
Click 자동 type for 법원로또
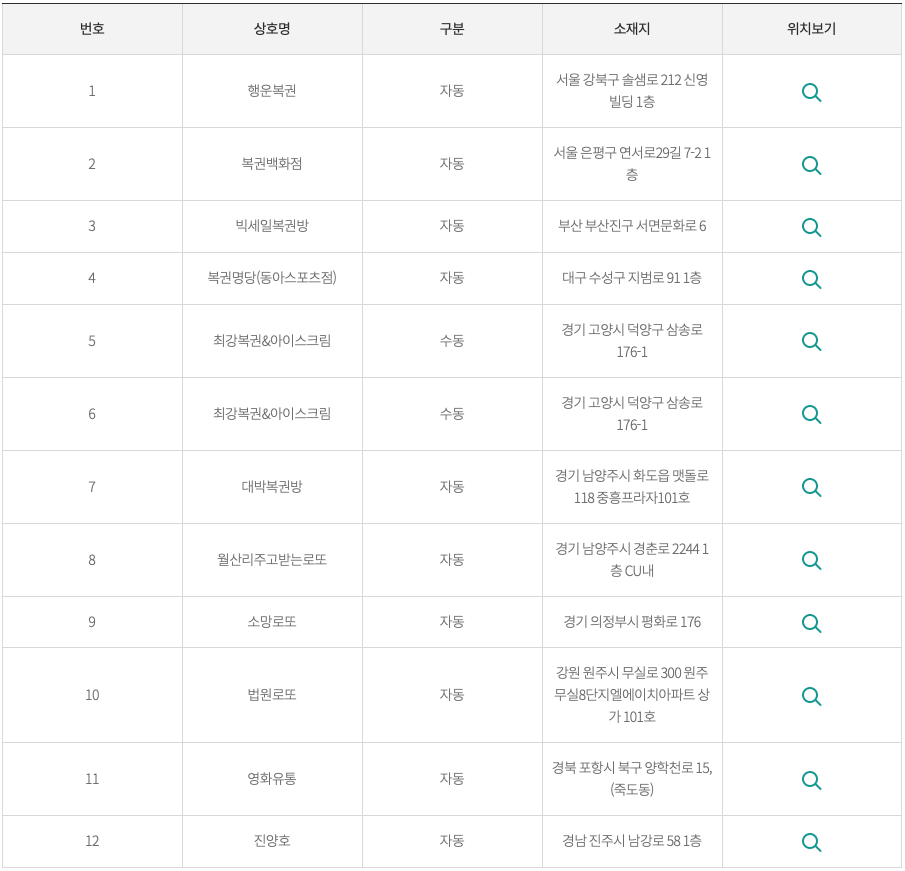tap(452, 695)
